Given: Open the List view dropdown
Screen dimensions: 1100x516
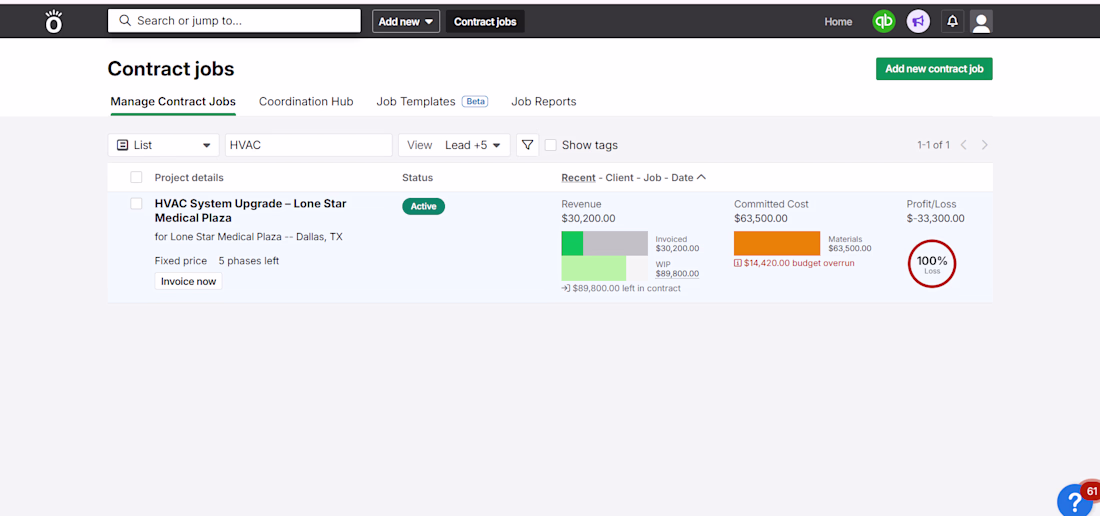Looking at the screenshot, I should click(x=163, y=145).
